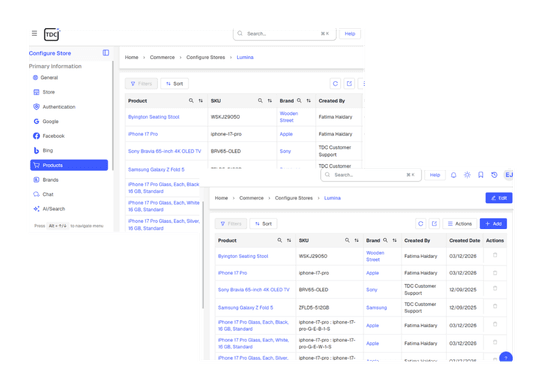This screenshot has width=540, height=384.
Task: Open Samsung brand link in front table
Action: tap(376, 307)
